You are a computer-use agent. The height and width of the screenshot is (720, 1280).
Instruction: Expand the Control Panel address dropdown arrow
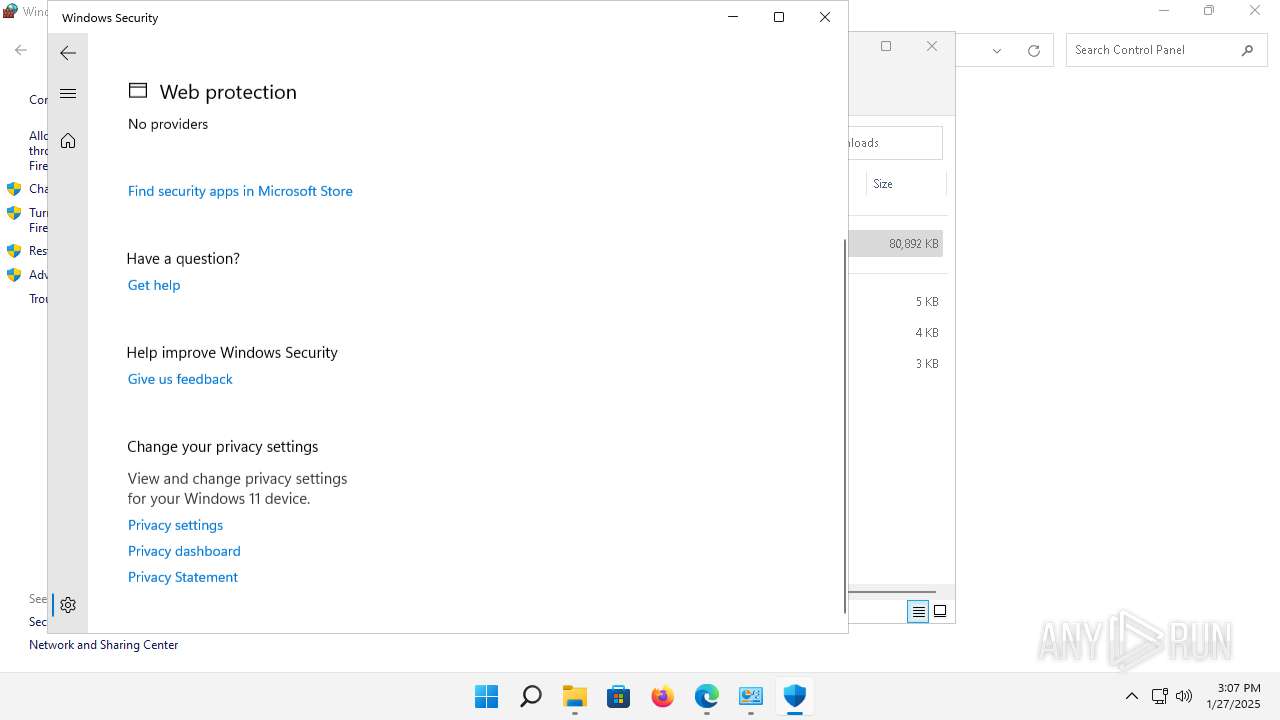pyautogui.click(x=997, y=50)
